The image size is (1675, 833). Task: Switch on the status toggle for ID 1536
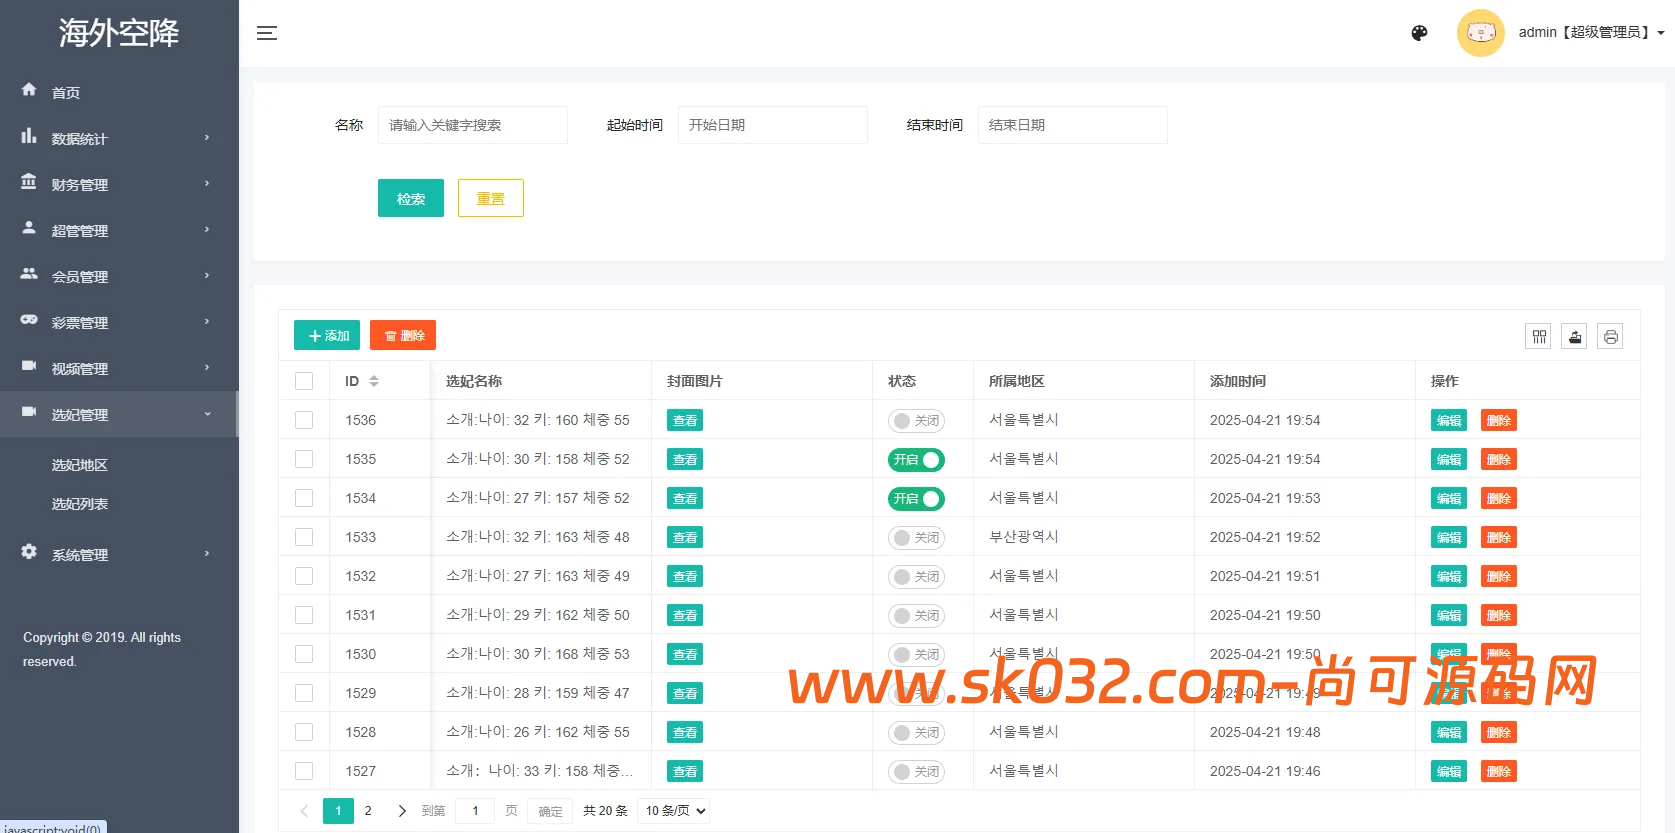point(916,421)
